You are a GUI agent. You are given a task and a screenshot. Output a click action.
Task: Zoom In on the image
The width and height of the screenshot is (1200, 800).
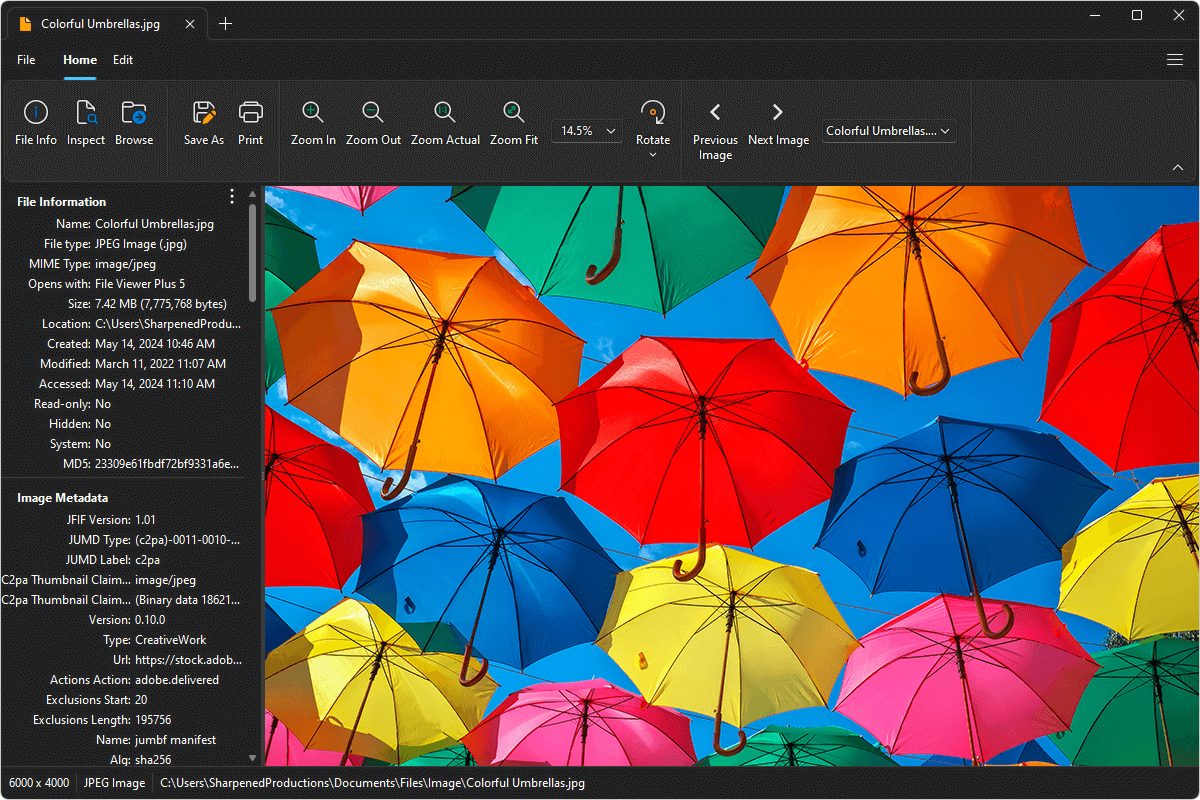(x=313, y=123)
